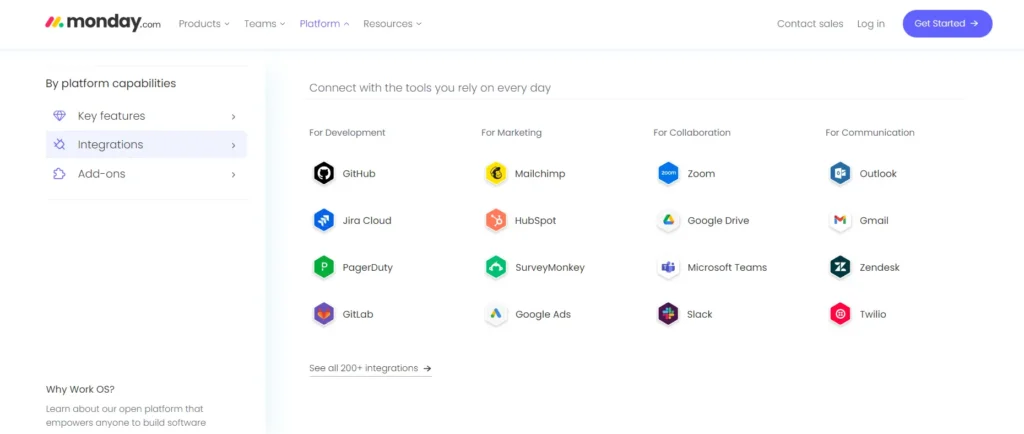
Task: Select Add-ons in sidebar
Action: [146, 174]
